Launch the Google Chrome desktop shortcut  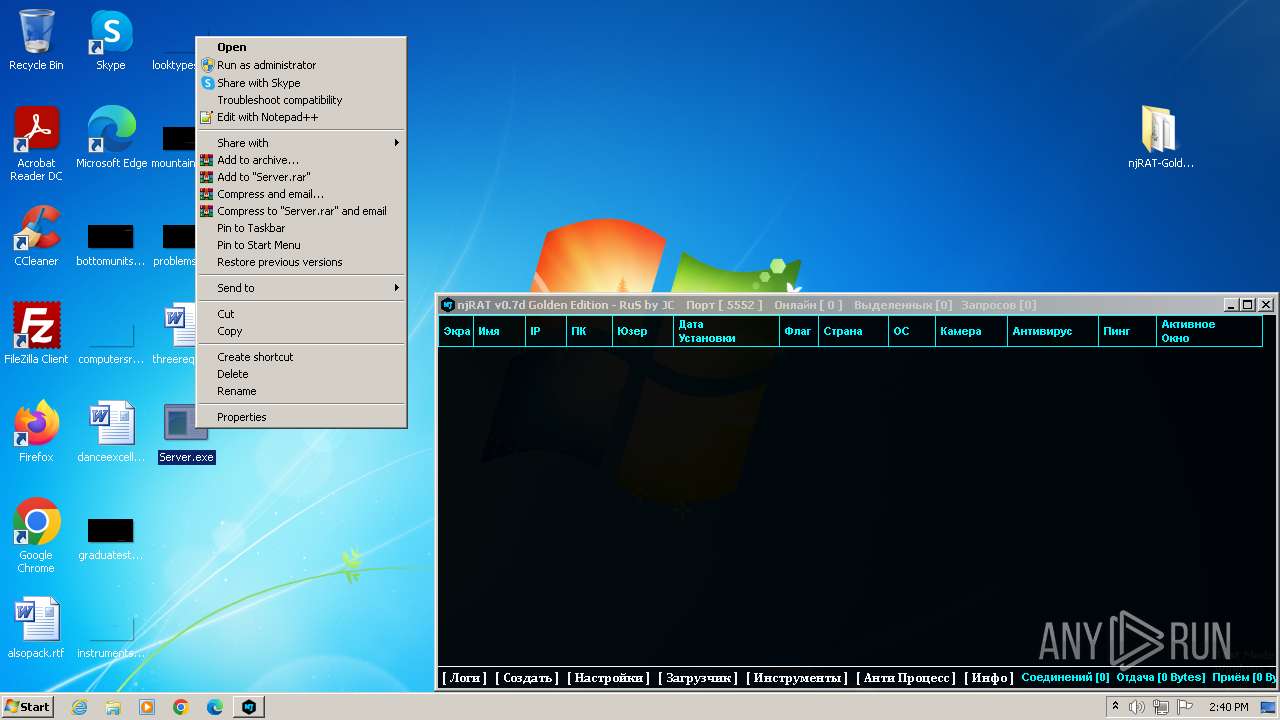(36, 536)
